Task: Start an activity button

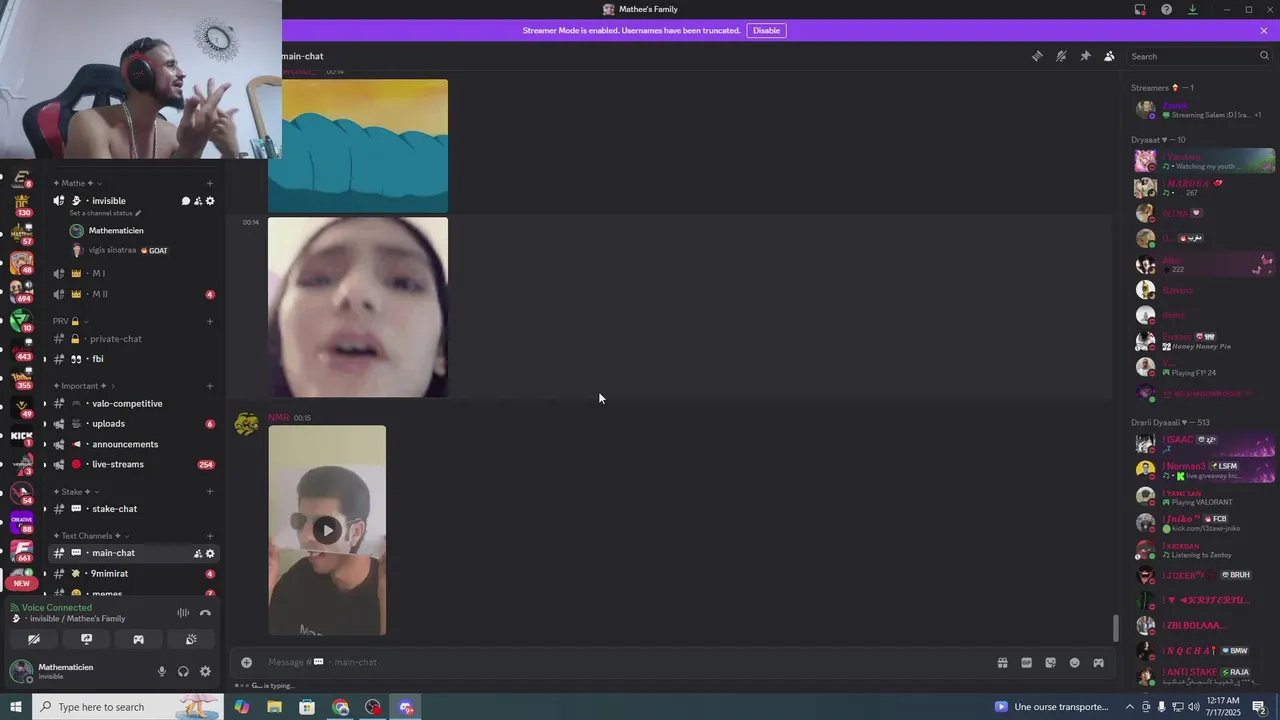Action: tap(139, 639)
